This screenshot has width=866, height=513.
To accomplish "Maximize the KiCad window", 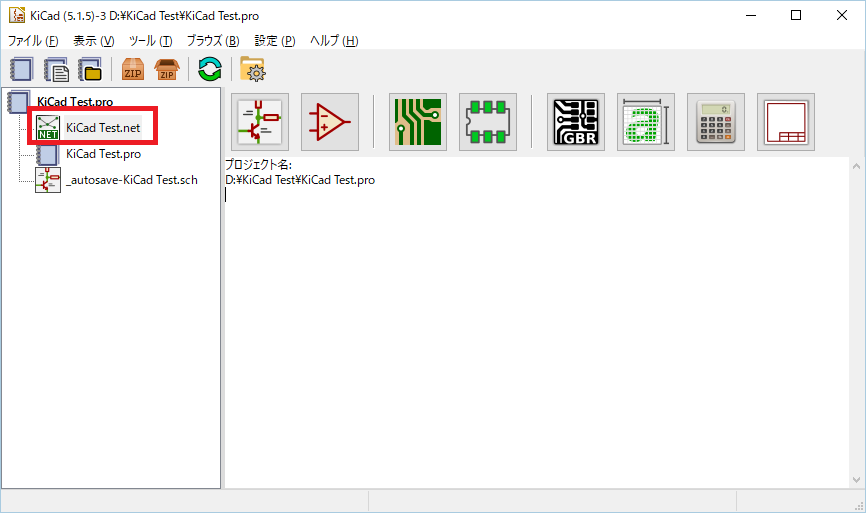I will 796,15.
